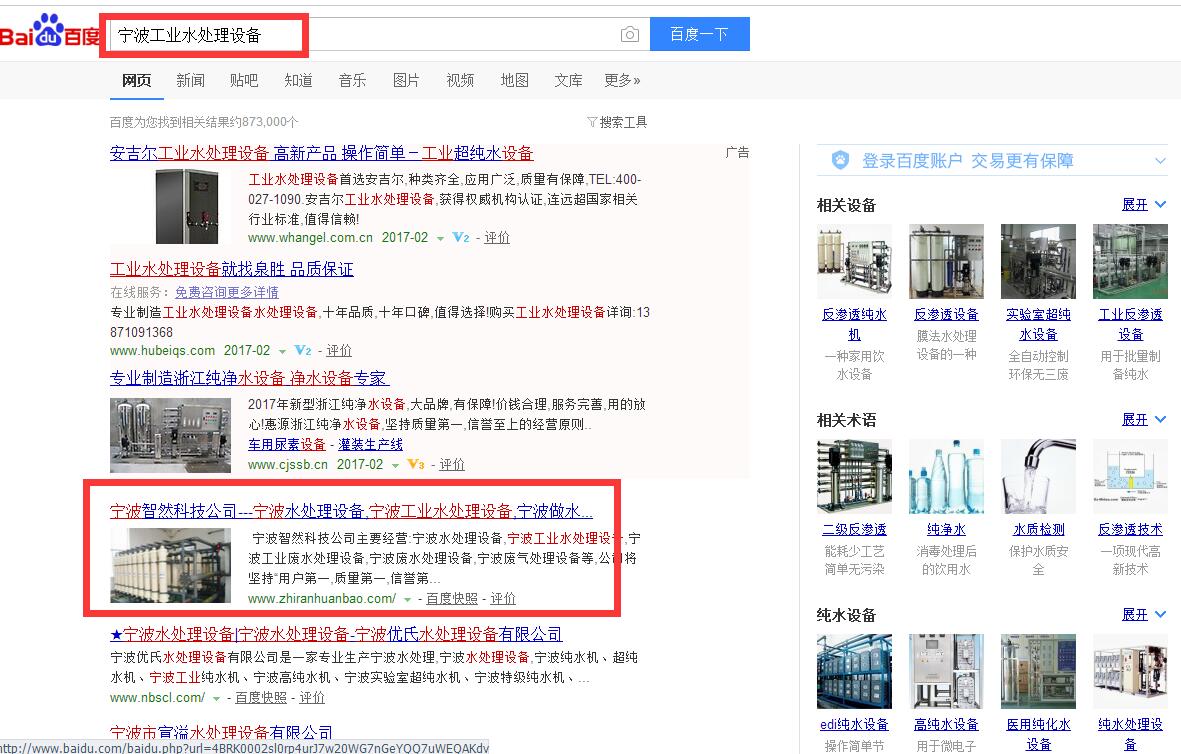Click the camera image-search icon
This screenshot has width=1181, height=754.
[x=630, y=35]
